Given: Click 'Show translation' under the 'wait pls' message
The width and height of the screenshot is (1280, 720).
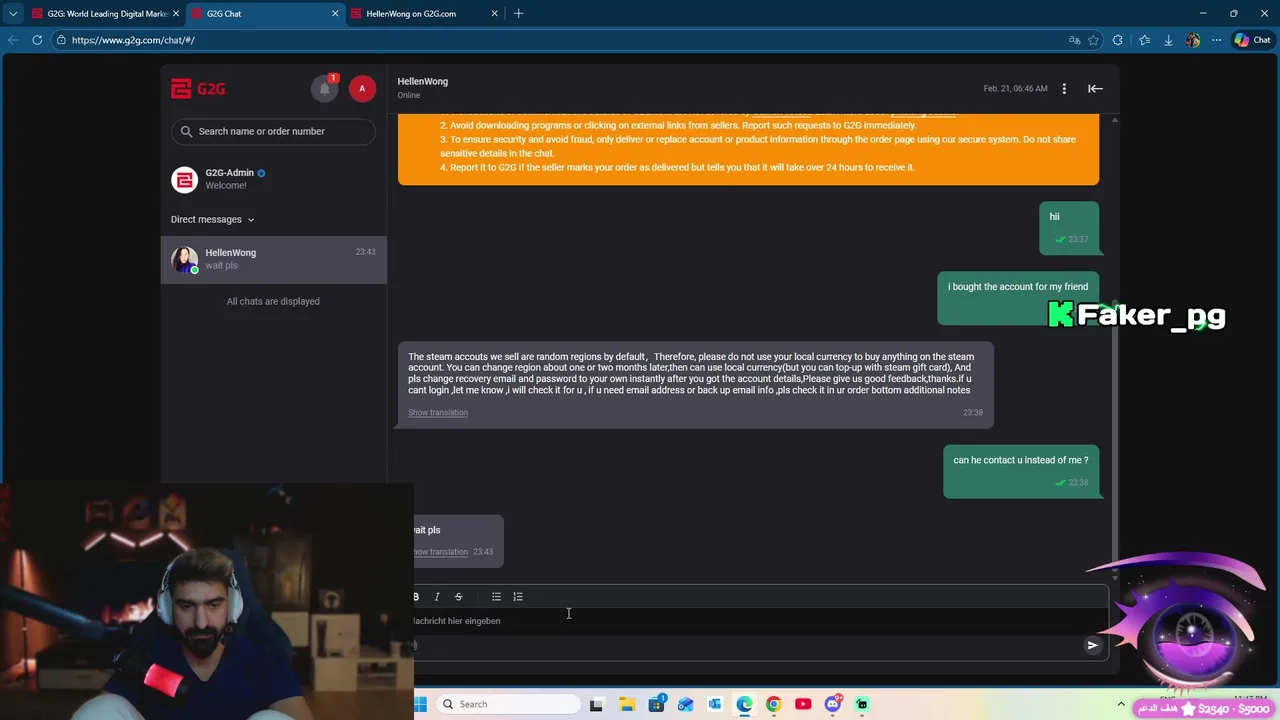Looking at the screenshot, I should [441, 552].
